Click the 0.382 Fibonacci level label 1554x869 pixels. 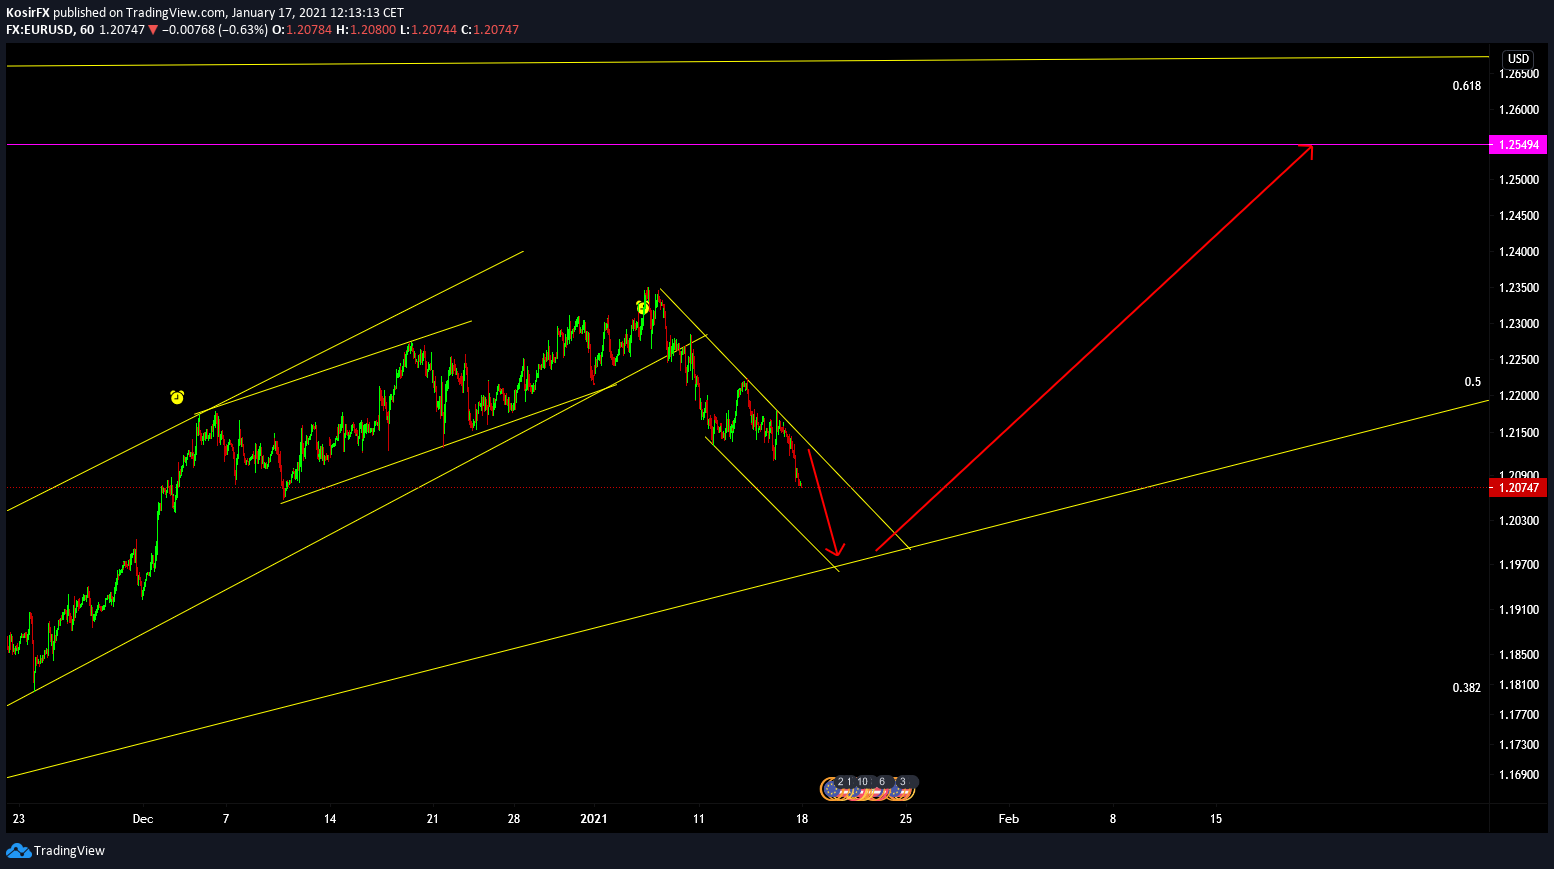click(1467, 688)
